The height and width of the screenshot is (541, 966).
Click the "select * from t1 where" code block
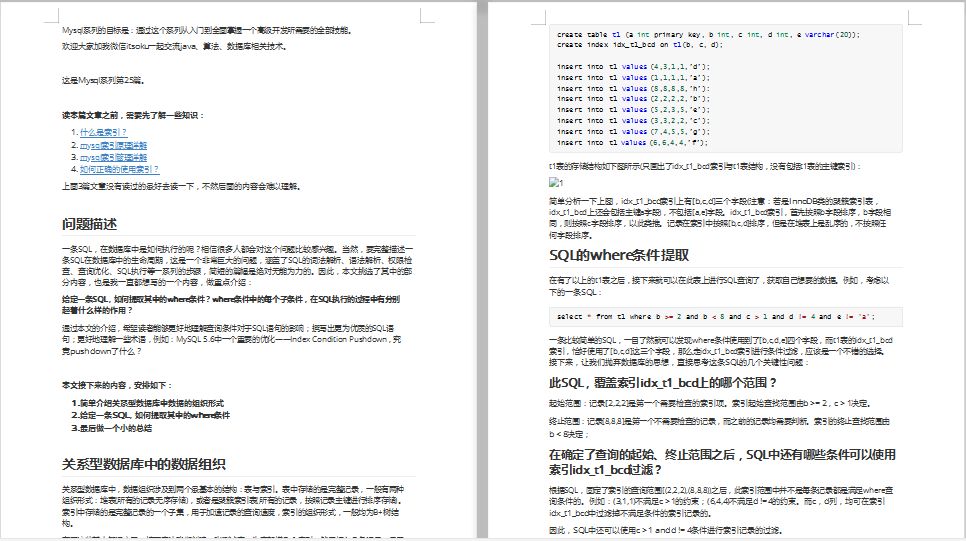pos(726,317)
